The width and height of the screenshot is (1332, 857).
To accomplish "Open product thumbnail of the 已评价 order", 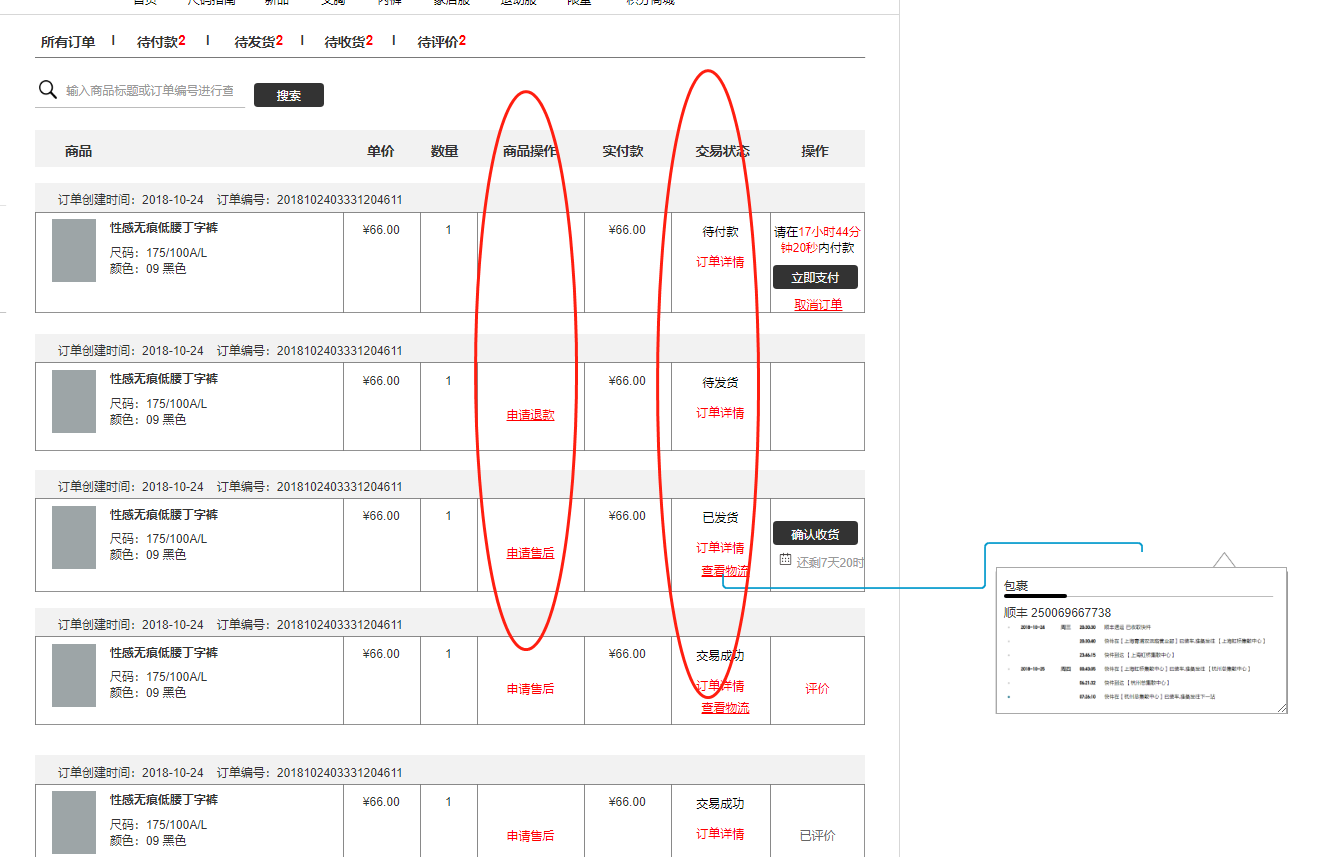I will (74, 822).
